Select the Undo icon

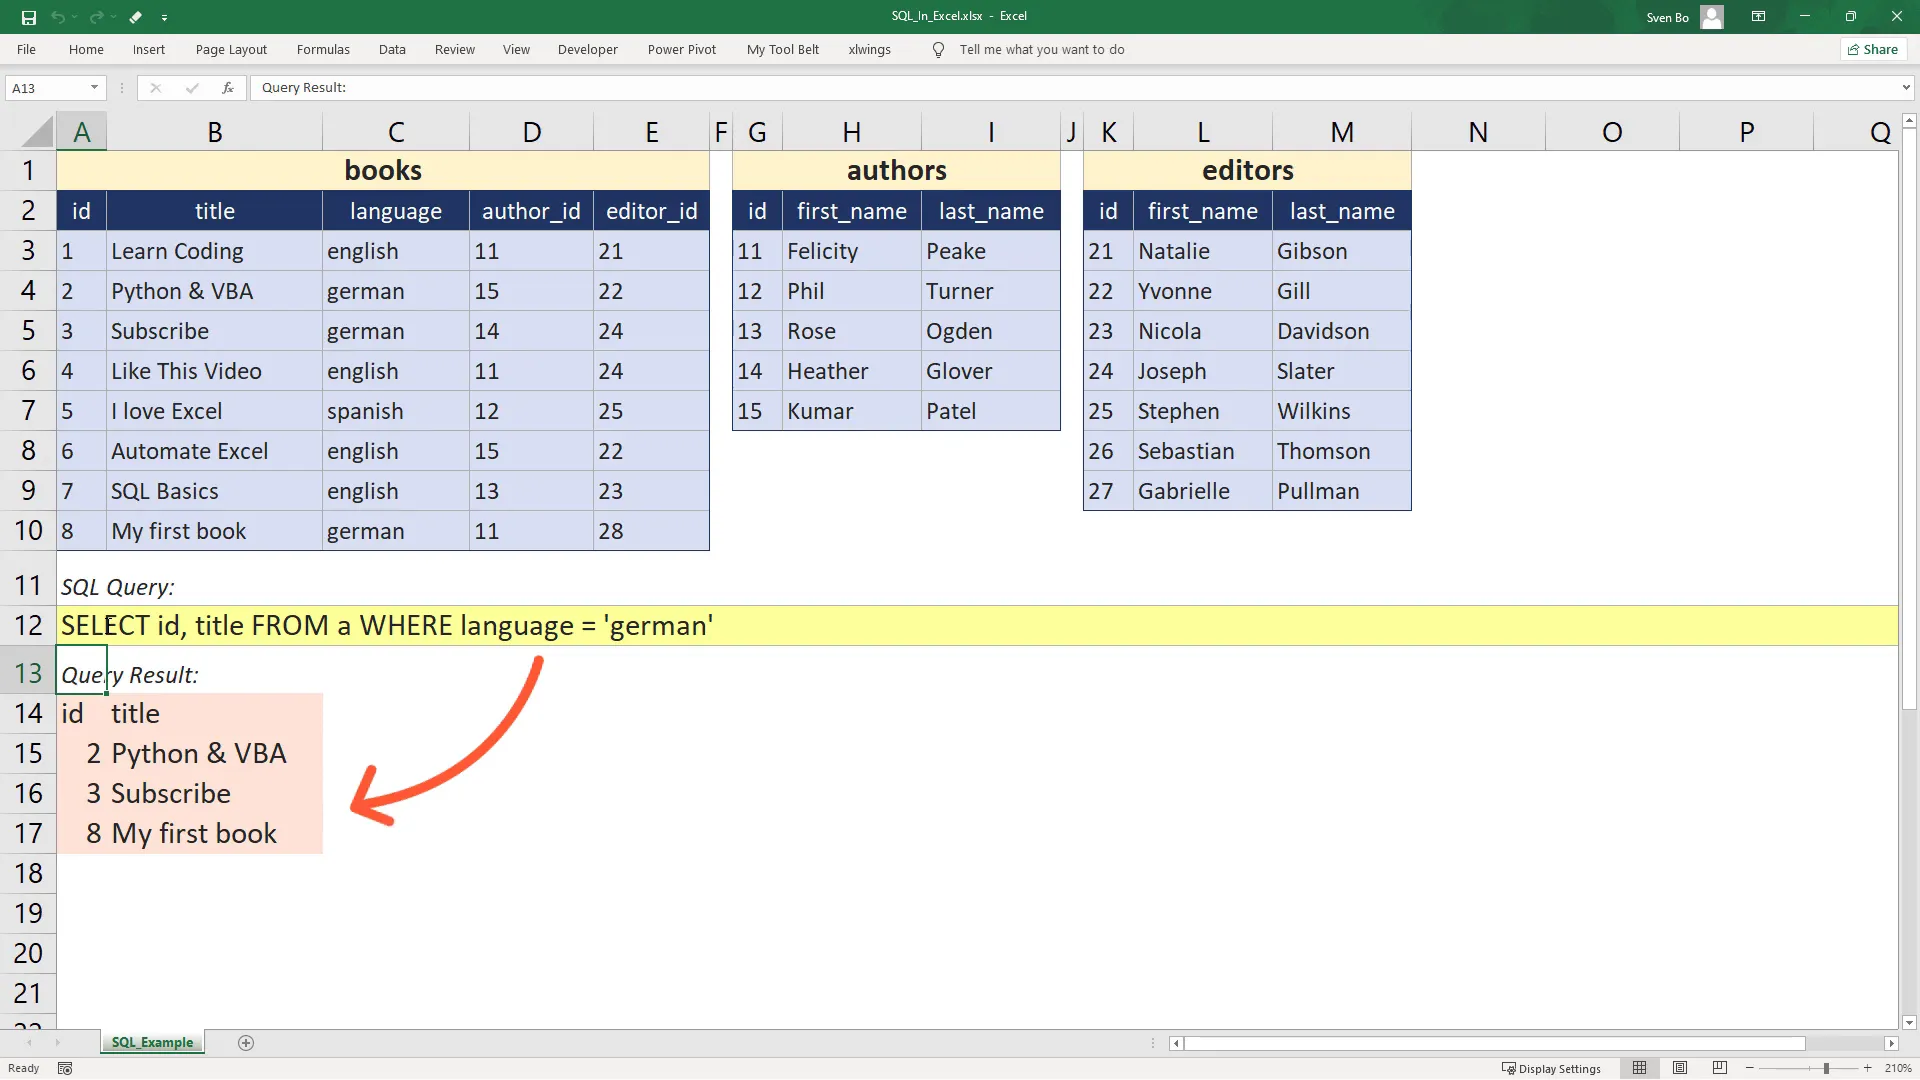[60, 17]
